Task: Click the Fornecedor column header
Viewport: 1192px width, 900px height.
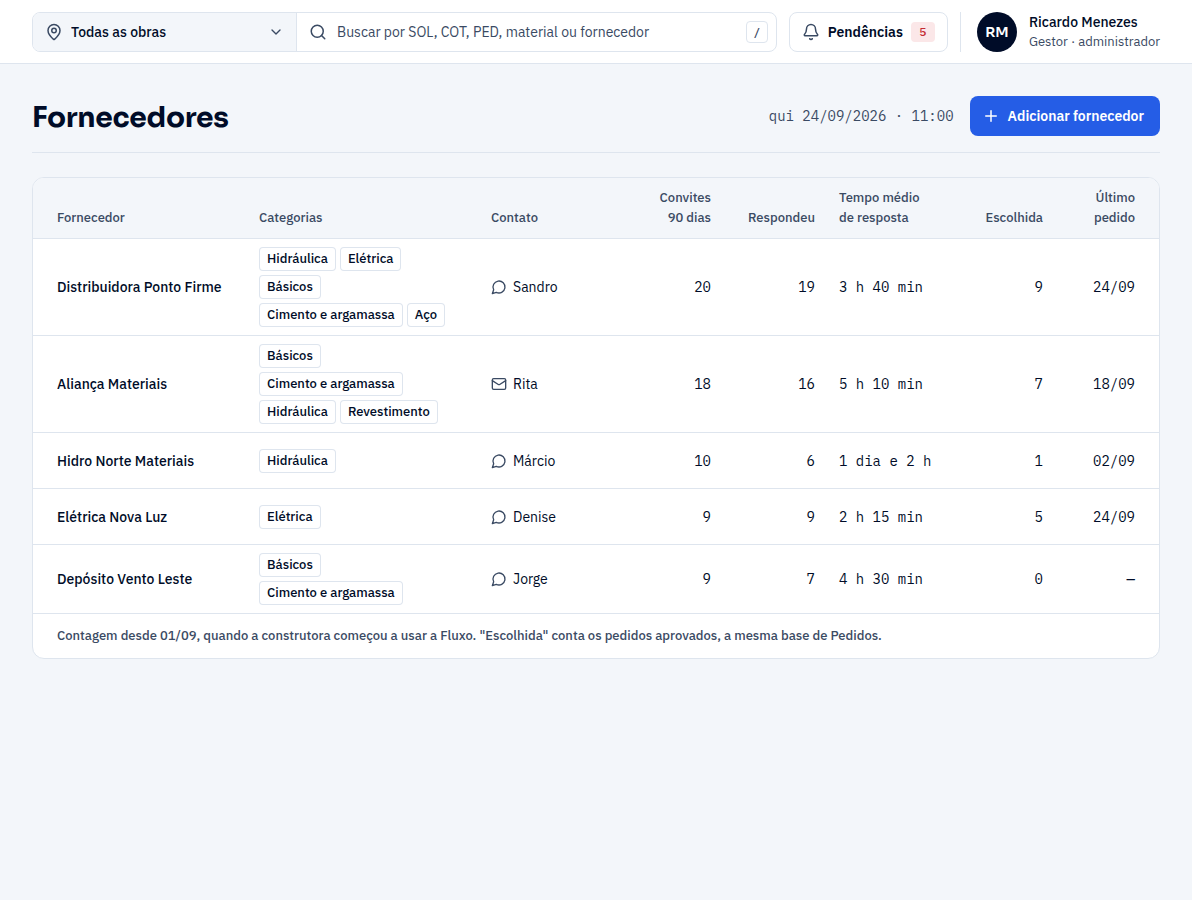Action: tap(90, 217)
